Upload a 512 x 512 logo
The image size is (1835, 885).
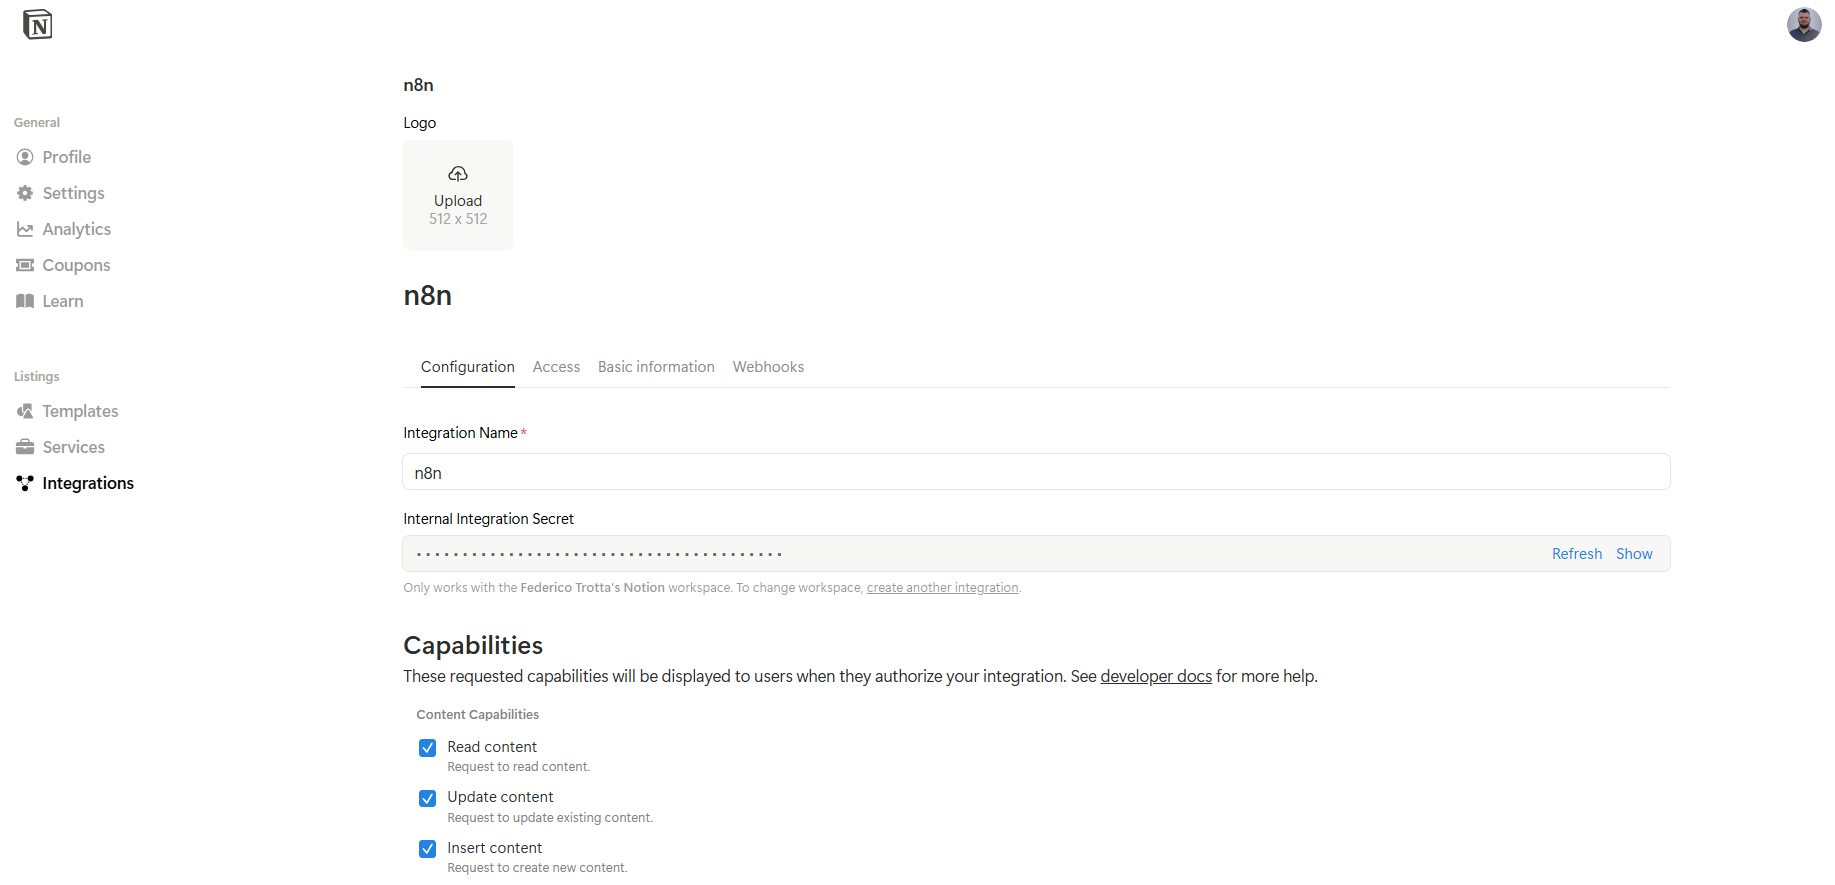coord(458,195)
